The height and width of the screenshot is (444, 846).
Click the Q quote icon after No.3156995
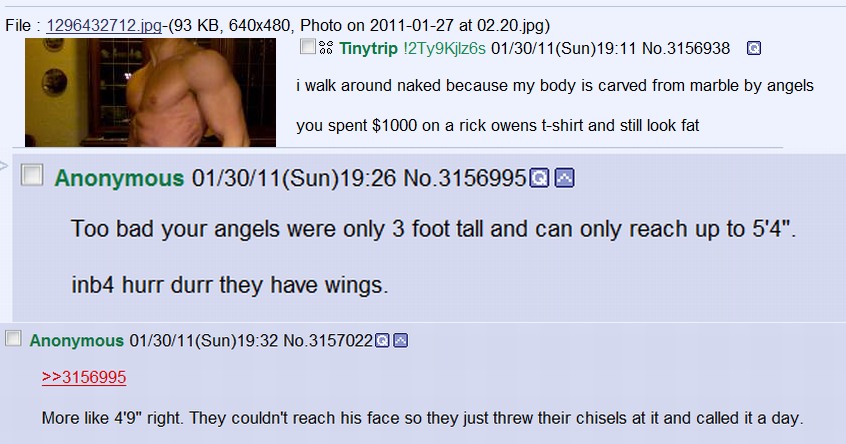click(x=539, y=178)
